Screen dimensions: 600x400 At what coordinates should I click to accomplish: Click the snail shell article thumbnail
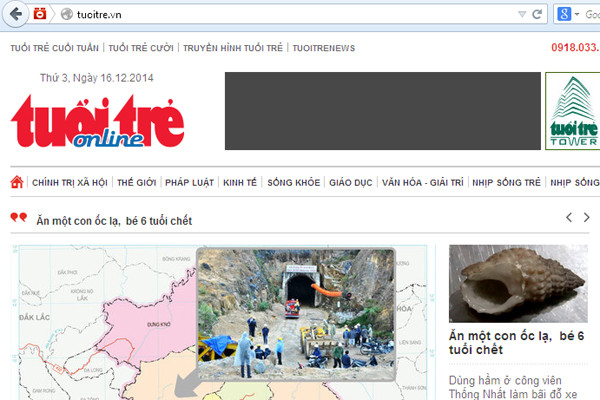517,283
